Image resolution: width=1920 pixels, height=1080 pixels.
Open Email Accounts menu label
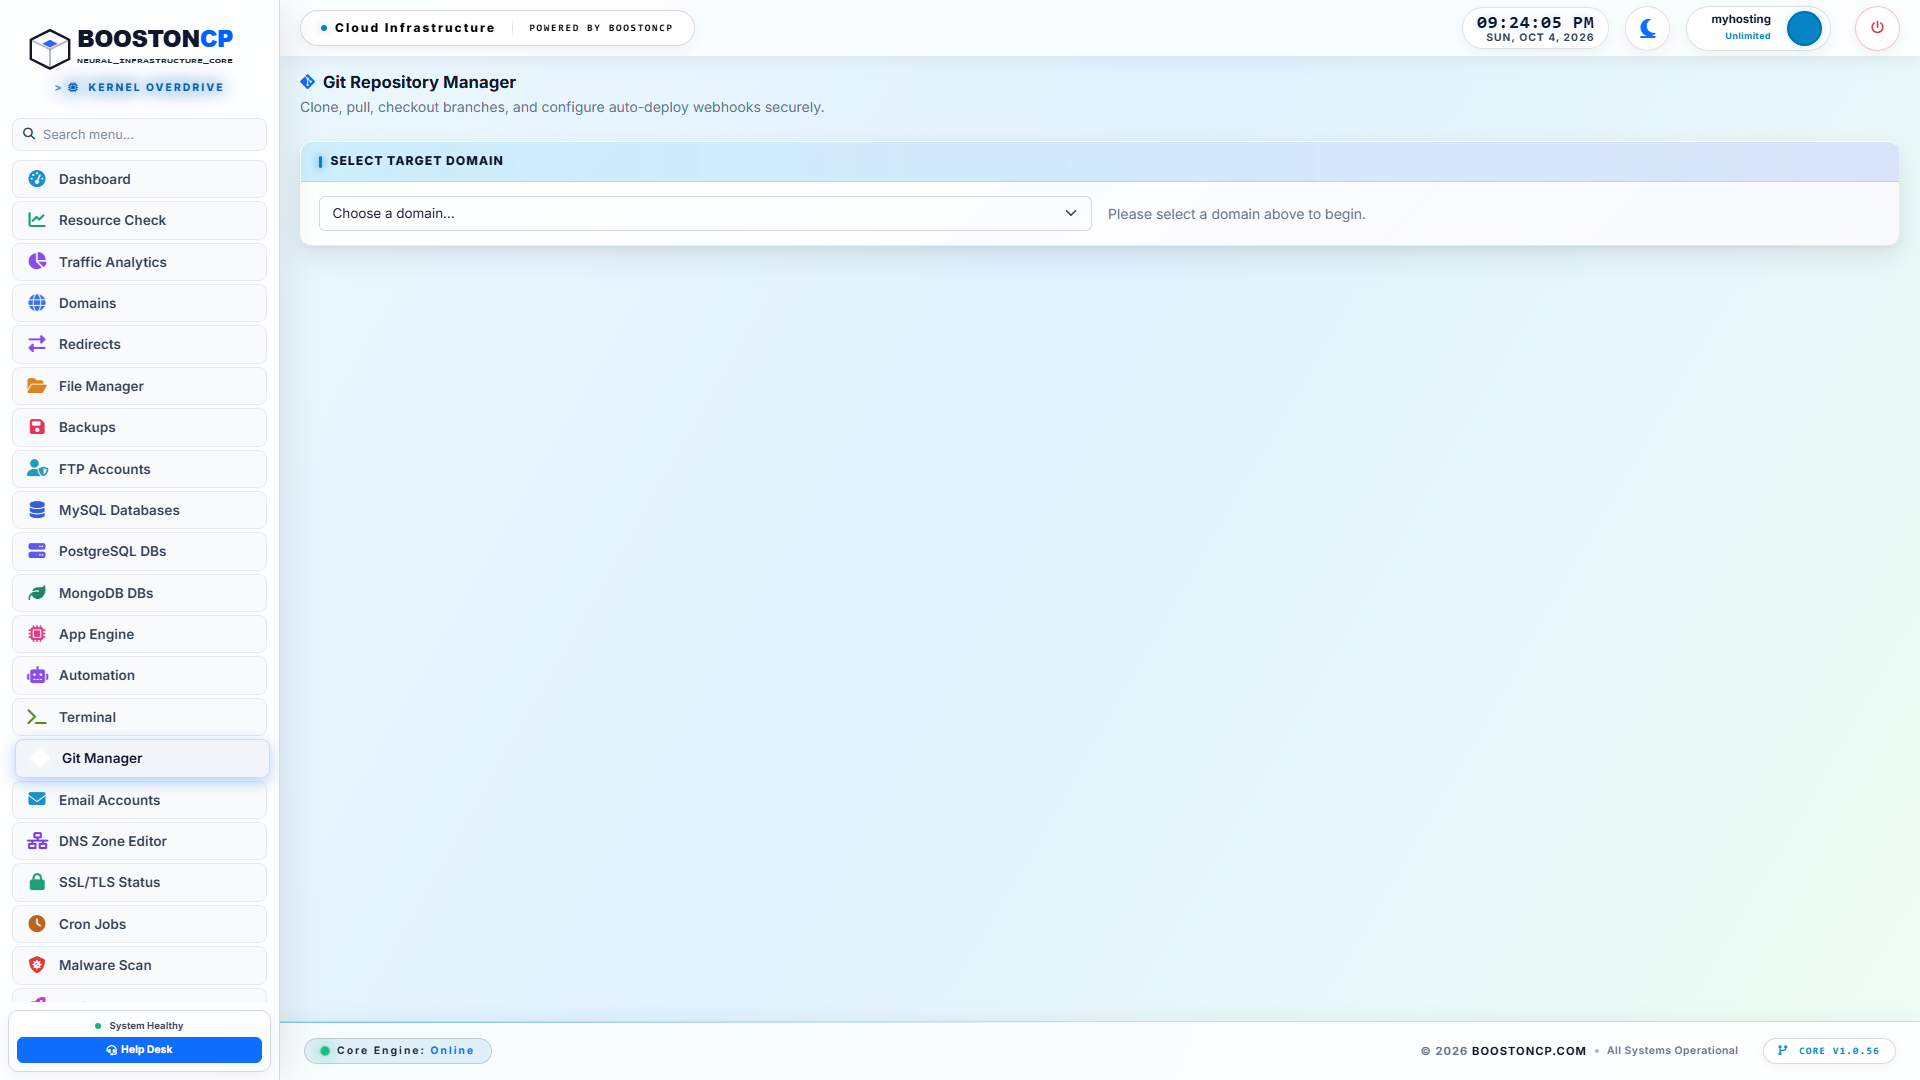(109, 800)
